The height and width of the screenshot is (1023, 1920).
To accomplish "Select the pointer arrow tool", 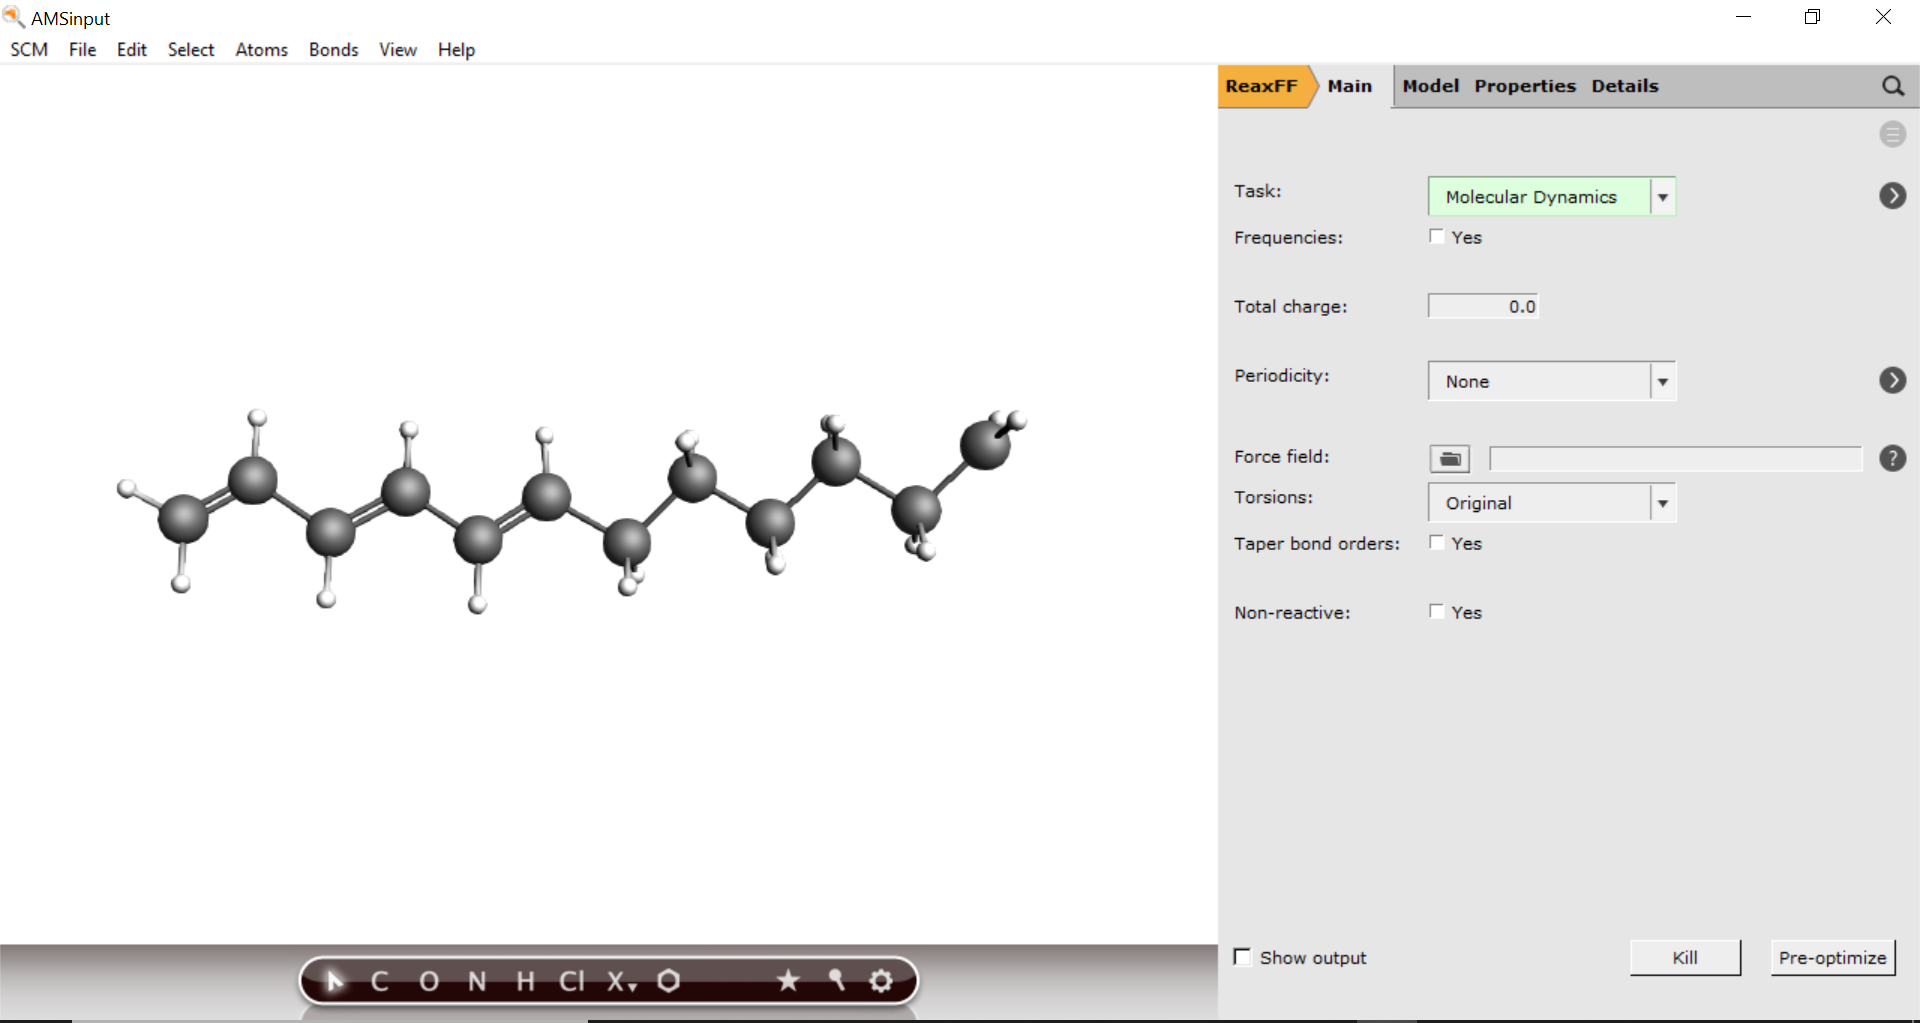I will click(335, 981).
